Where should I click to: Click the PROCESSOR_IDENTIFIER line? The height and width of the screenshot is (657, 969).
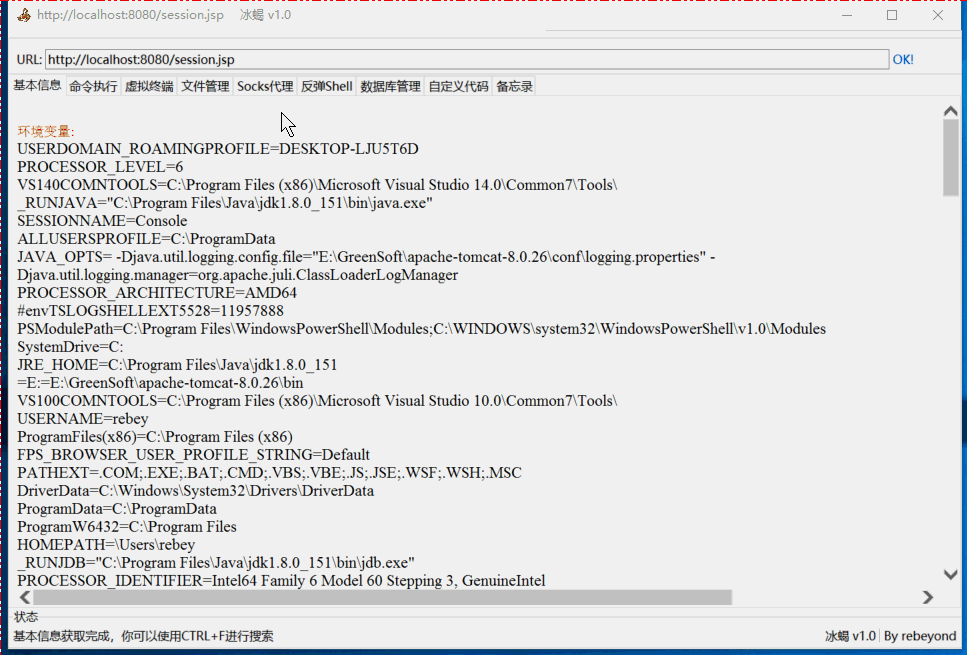(x=281, y=580)
